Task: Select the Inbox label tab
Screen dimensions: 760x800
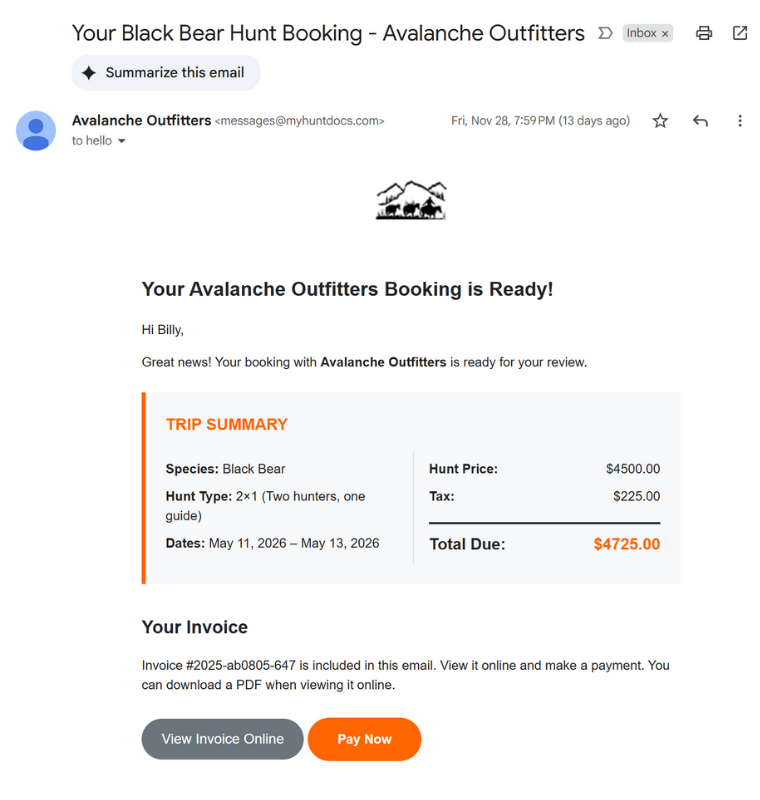Action: (640, 33)
